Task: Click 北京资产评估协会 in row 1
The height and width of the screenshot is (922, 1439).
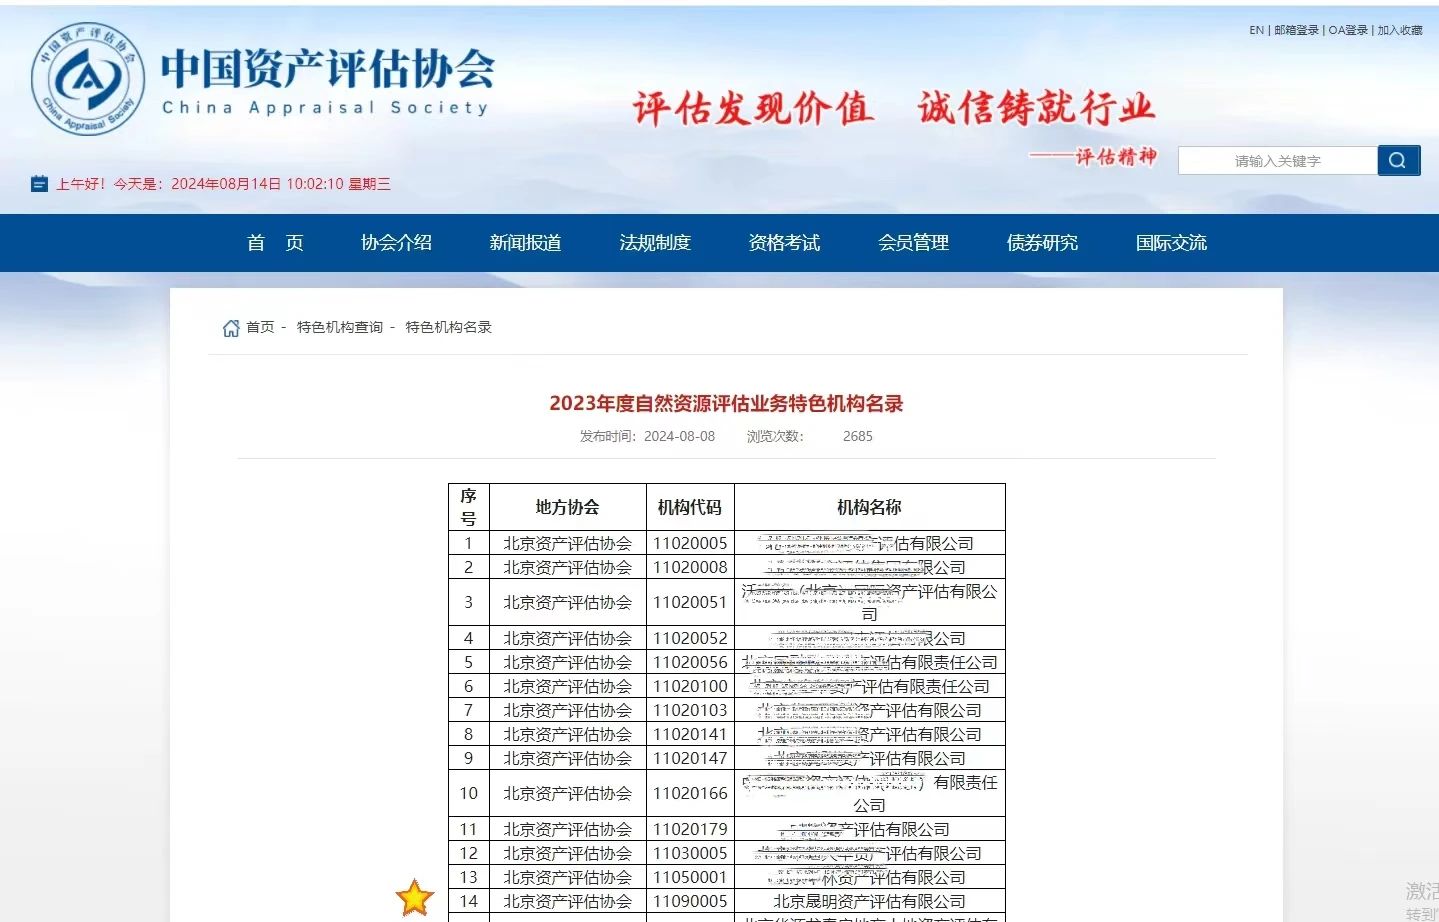Action: click(x=567, y=543)
